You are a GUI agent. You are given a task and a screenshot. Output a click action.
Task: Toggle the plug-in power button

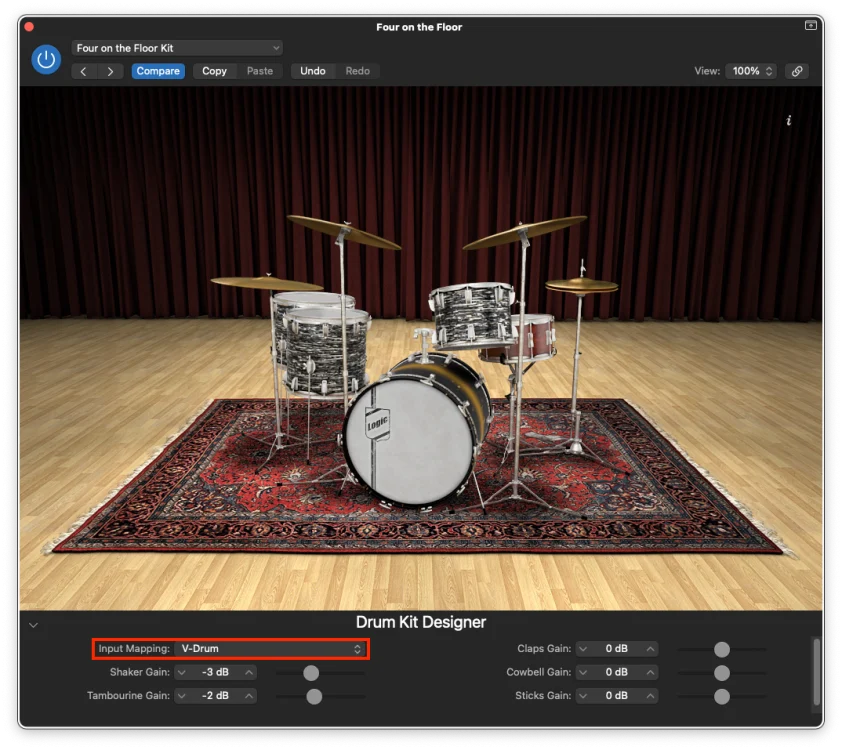46,59
